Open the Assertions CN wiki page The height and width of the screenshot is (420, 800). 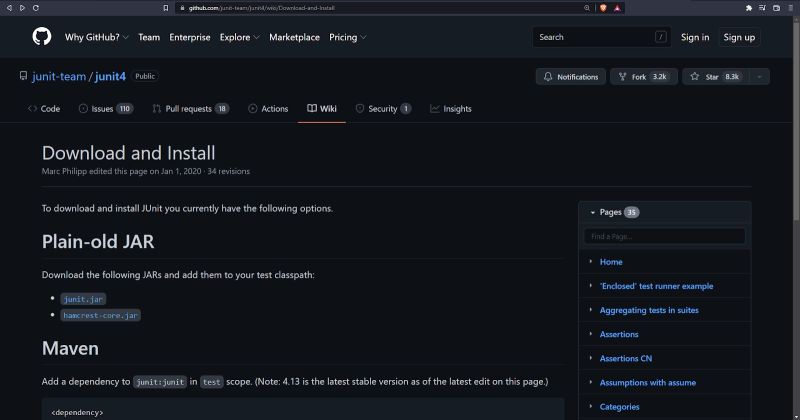(x=626, y=358)
